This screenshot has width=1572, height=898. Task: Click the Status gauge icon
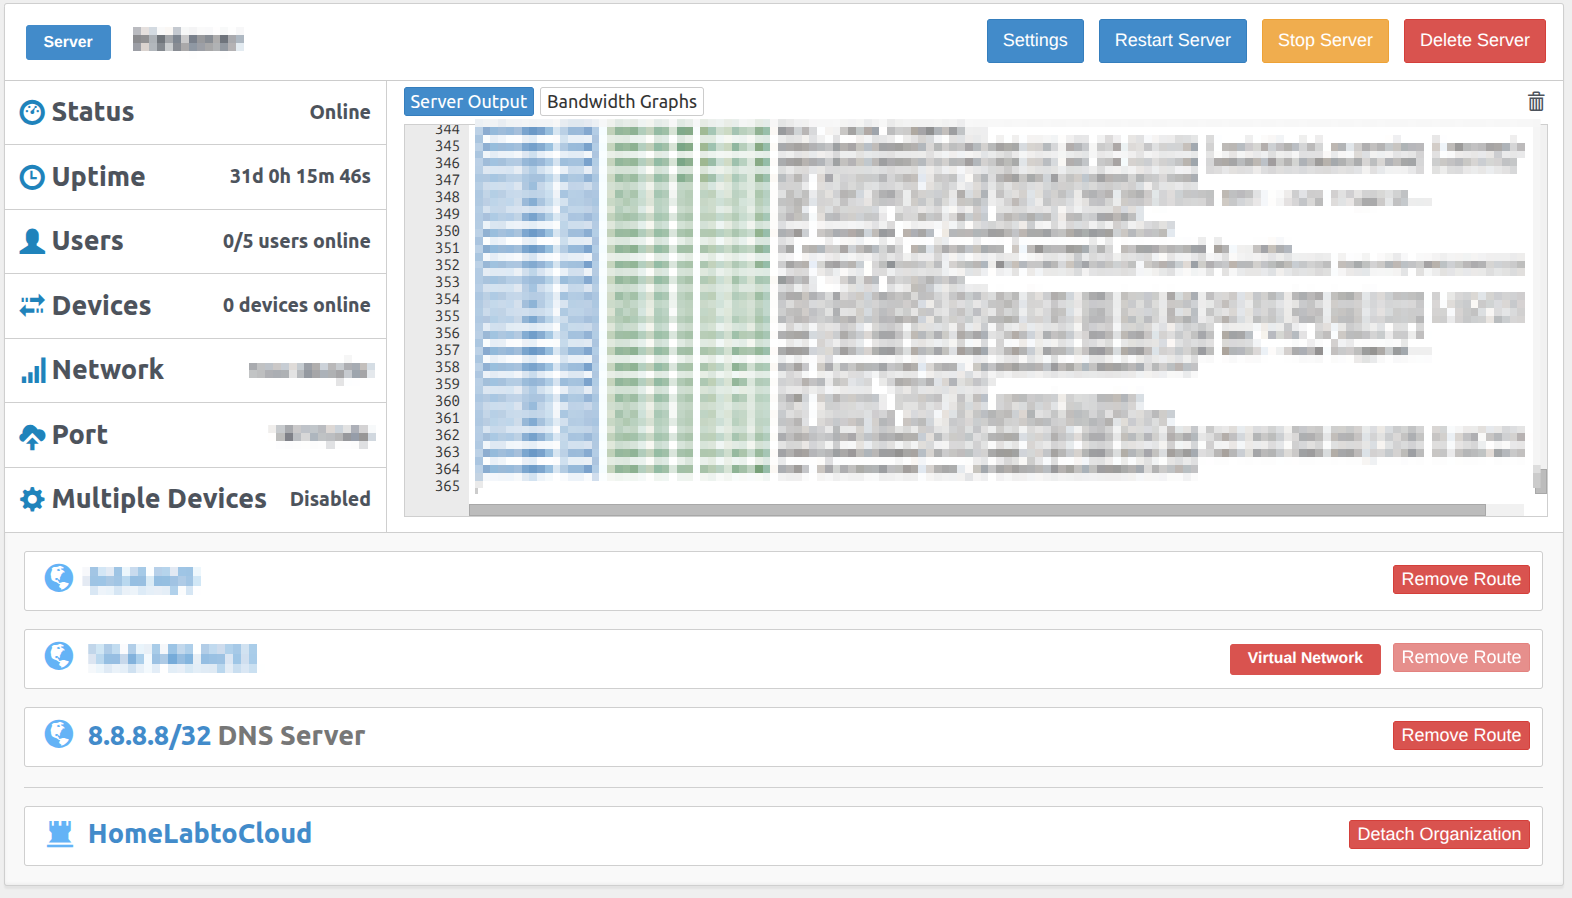click(32, 113)
